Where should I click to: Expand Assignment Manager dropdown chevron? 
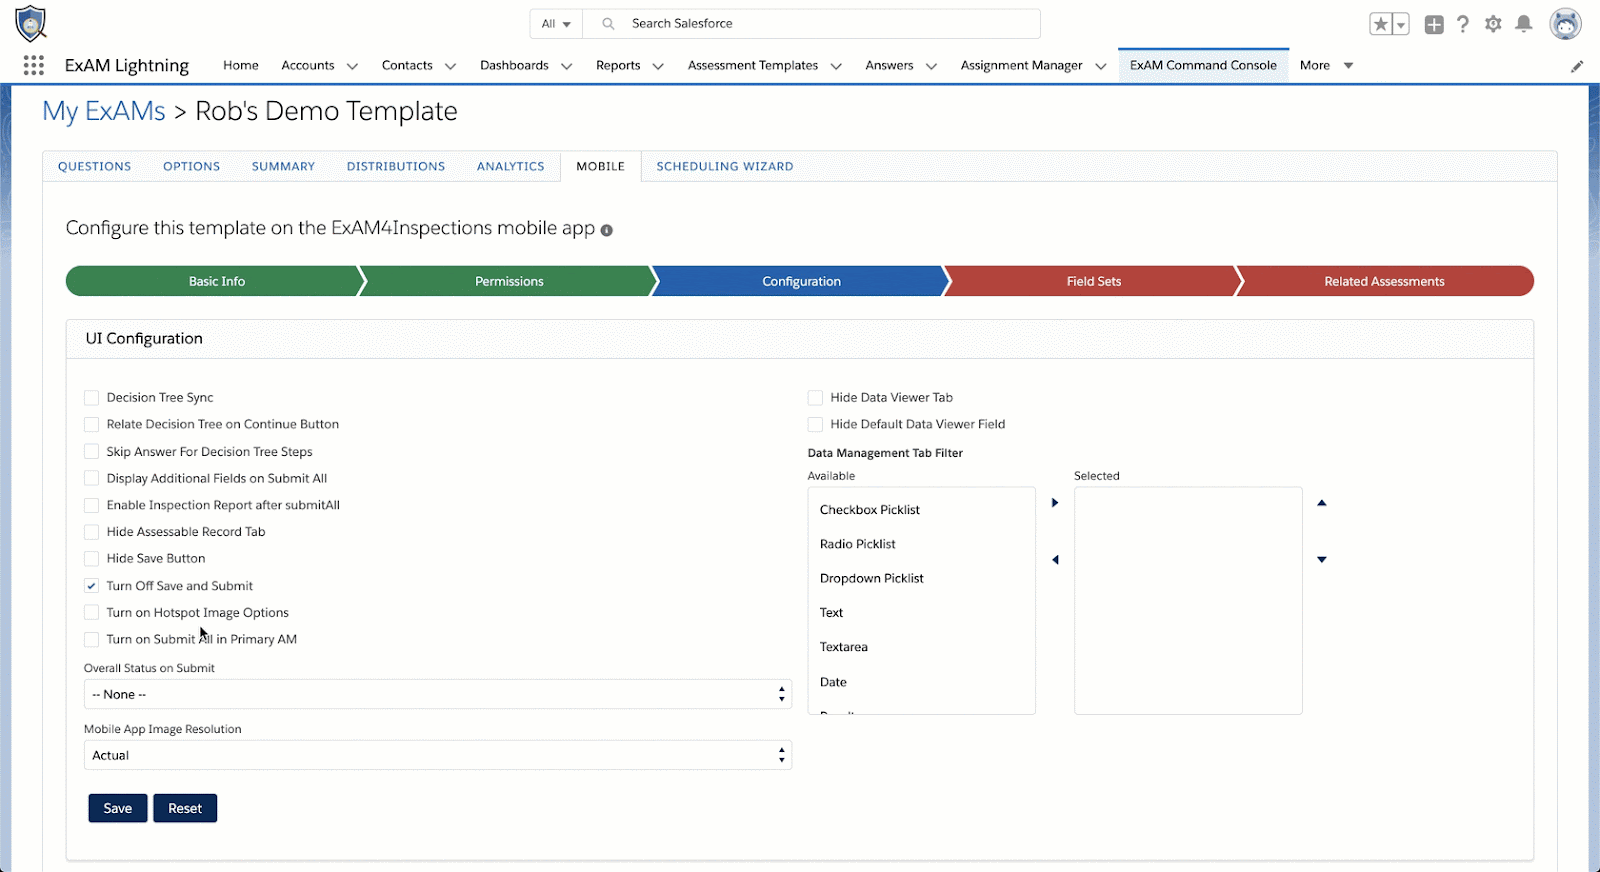pyautogui.click(x=1101, y=66)
